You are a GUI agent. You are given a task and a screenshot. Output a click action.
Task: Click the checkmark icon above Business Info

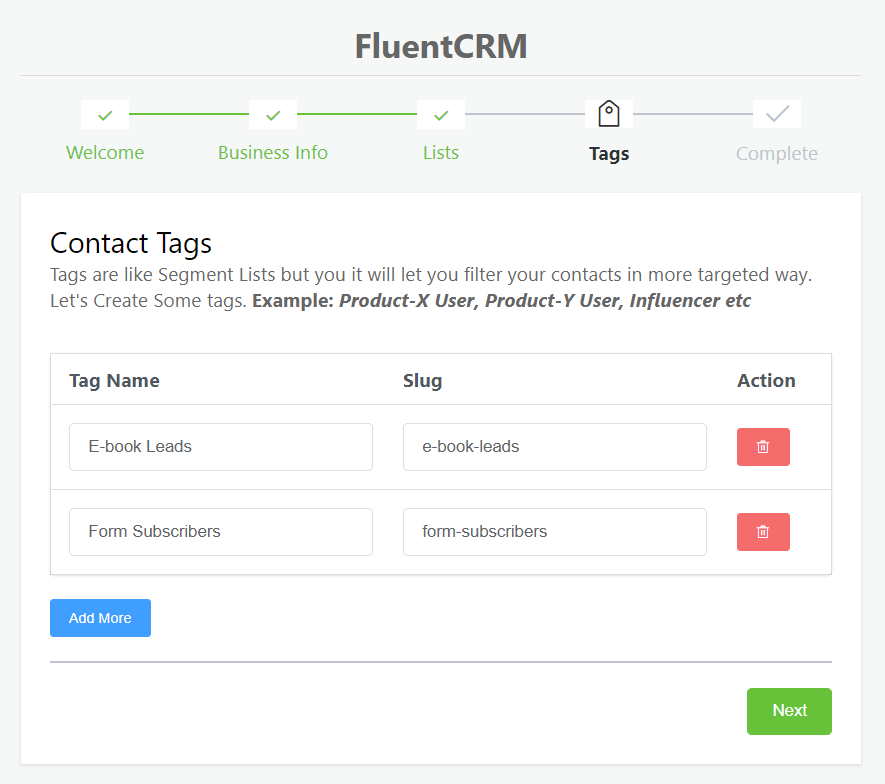(x=273, y=114)
